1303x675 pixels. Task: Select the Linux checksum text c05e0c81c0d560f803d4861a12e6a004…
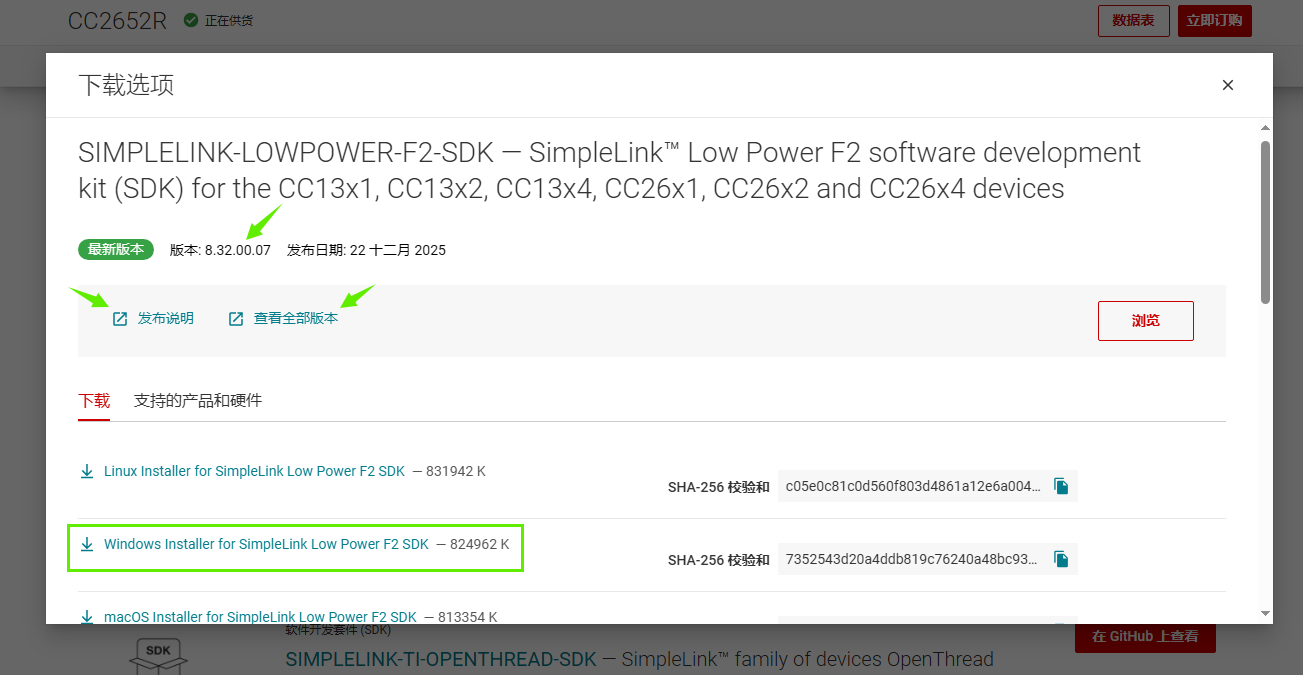[913, 486]
